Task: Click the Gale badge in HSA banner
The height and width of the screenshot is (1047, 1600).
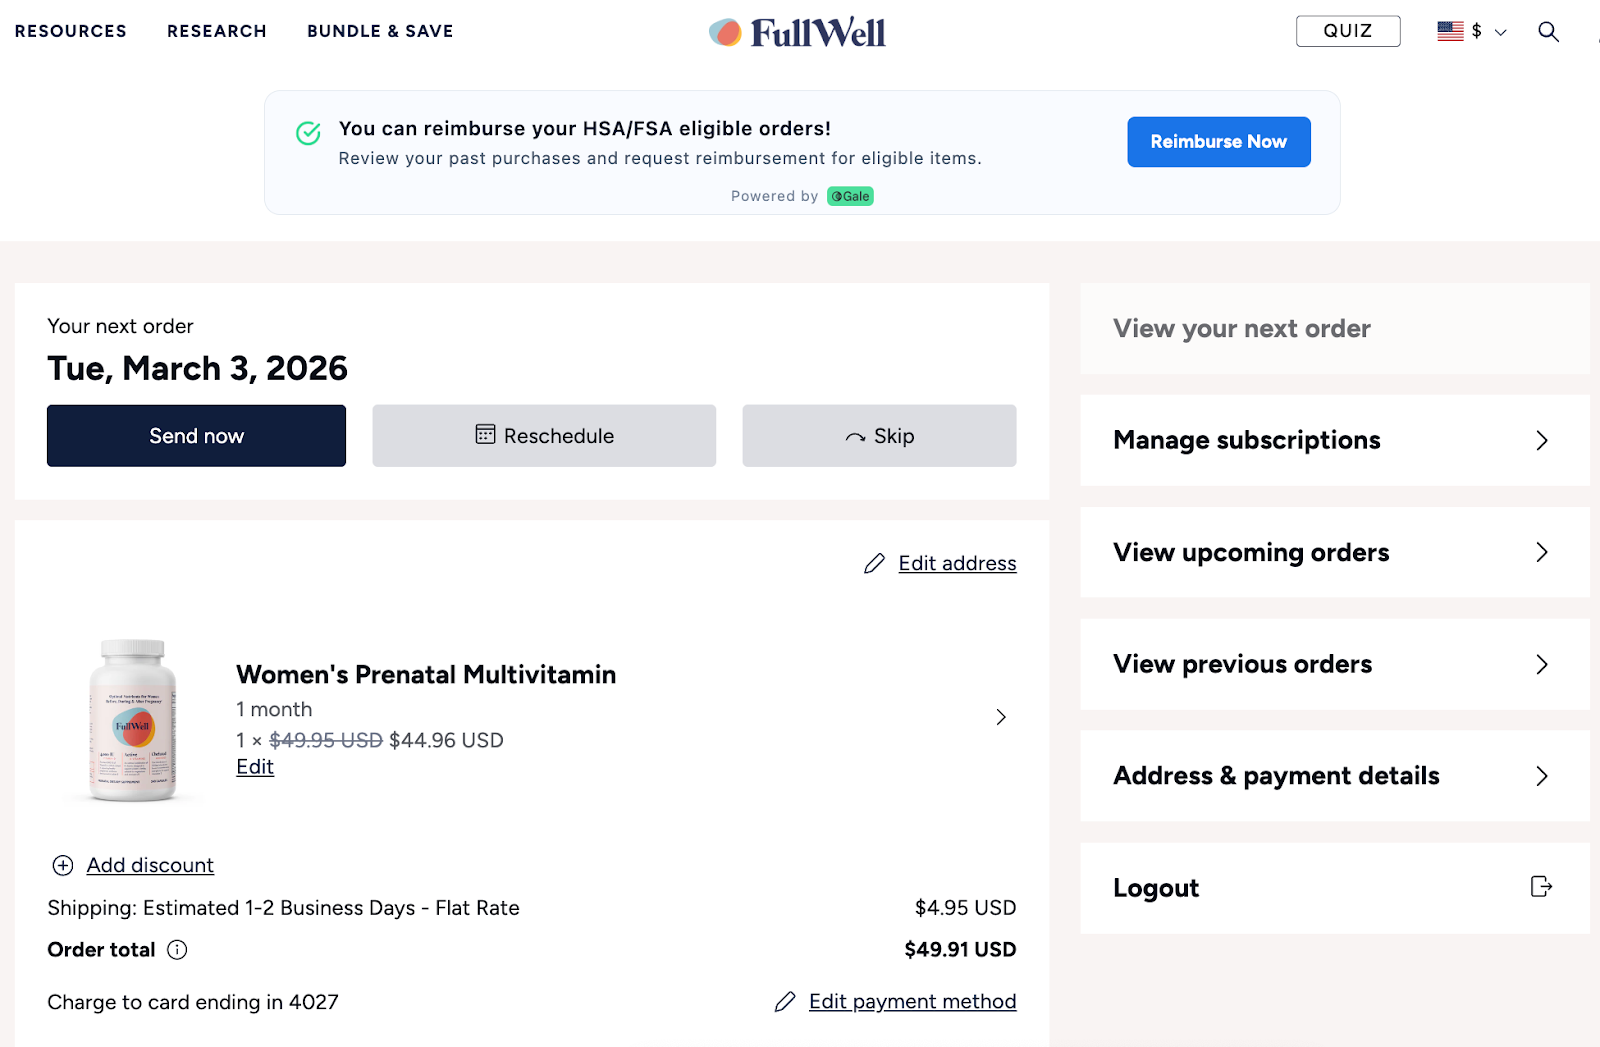Action: click(850, 196)
